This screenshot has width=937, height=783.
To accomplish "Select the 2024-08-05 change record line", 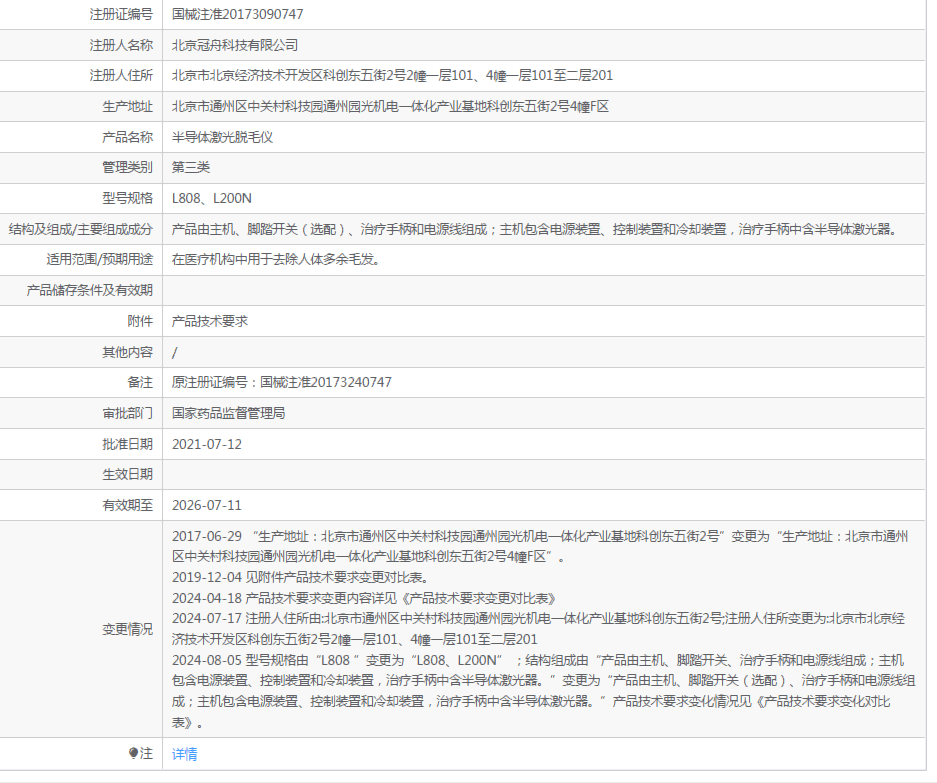I will pyautogui.click(x=543, y=692).
